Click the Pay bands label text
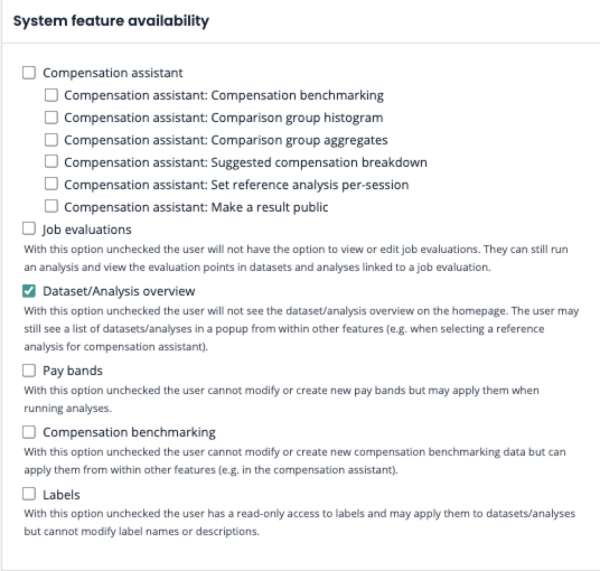The image size is (600, 571). (73, 370)
